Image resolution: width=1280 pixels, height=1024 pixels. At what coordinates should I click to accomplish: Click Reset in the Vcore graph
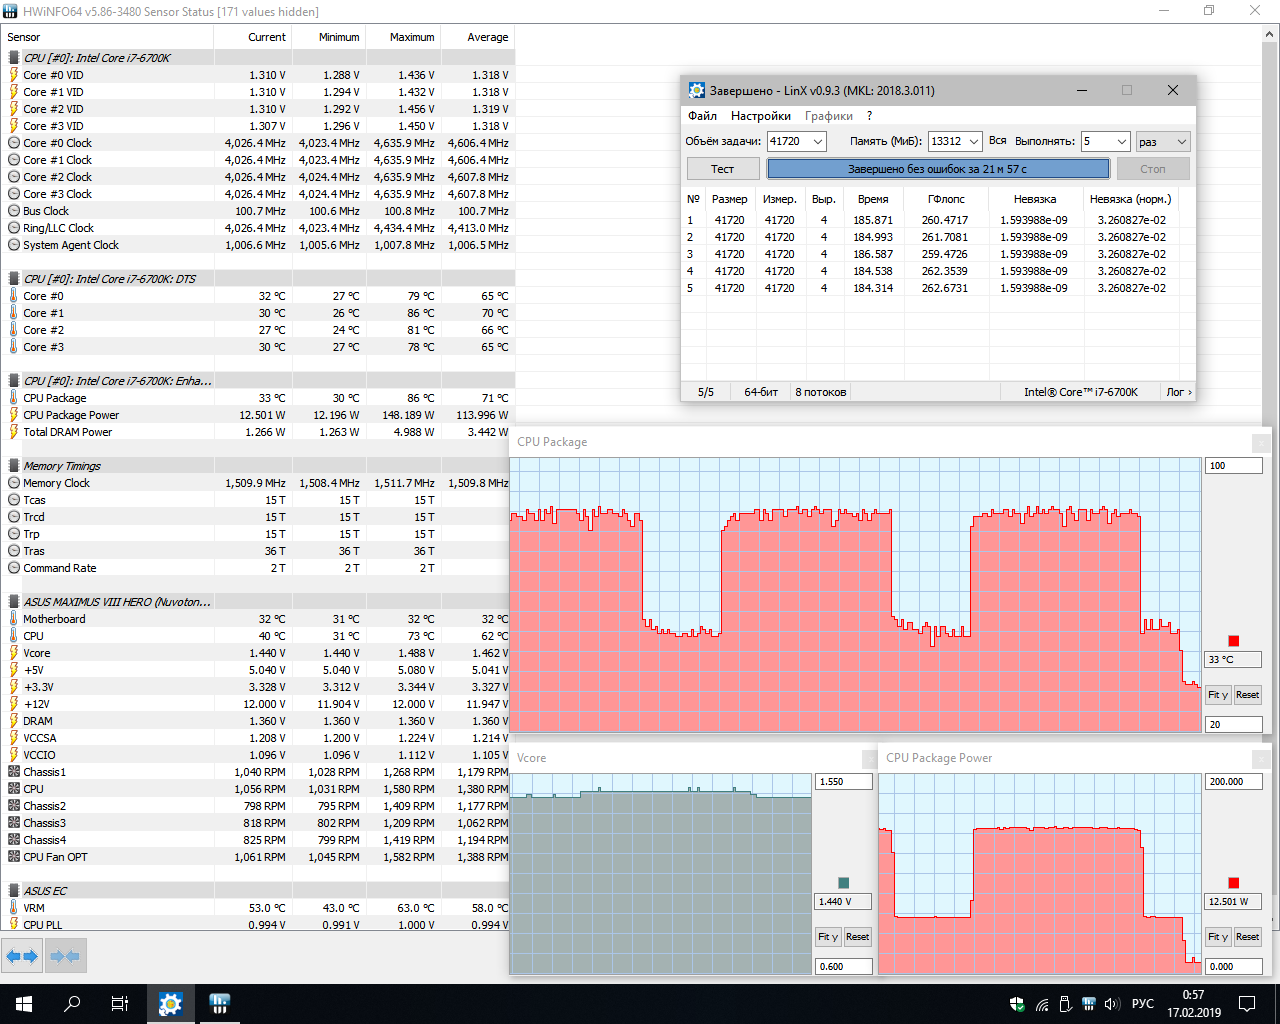tap(857, 937)
